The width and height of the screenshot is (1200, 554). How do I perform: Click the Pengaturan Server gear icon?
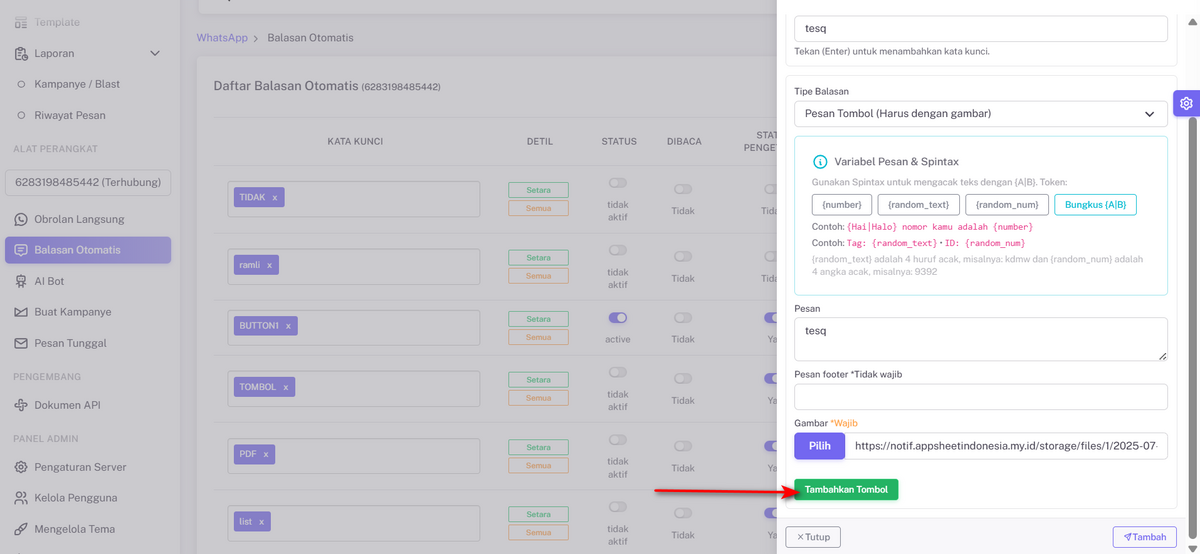21,467
